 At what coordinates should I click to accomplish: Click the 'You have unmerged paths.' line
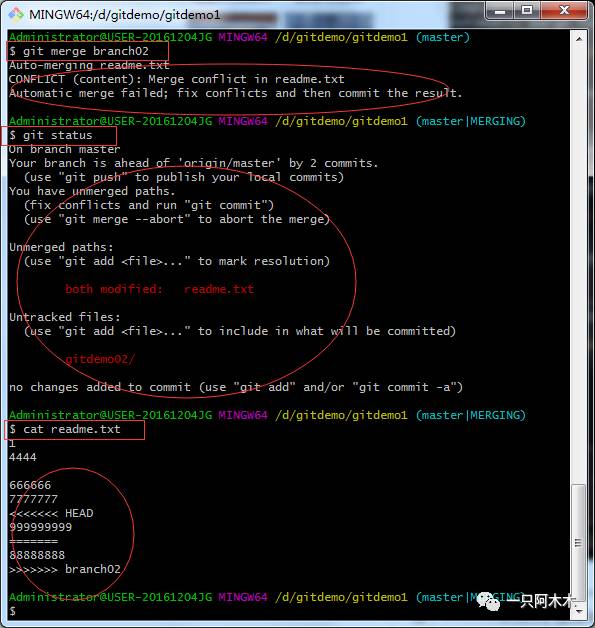(x=92, y=191)
